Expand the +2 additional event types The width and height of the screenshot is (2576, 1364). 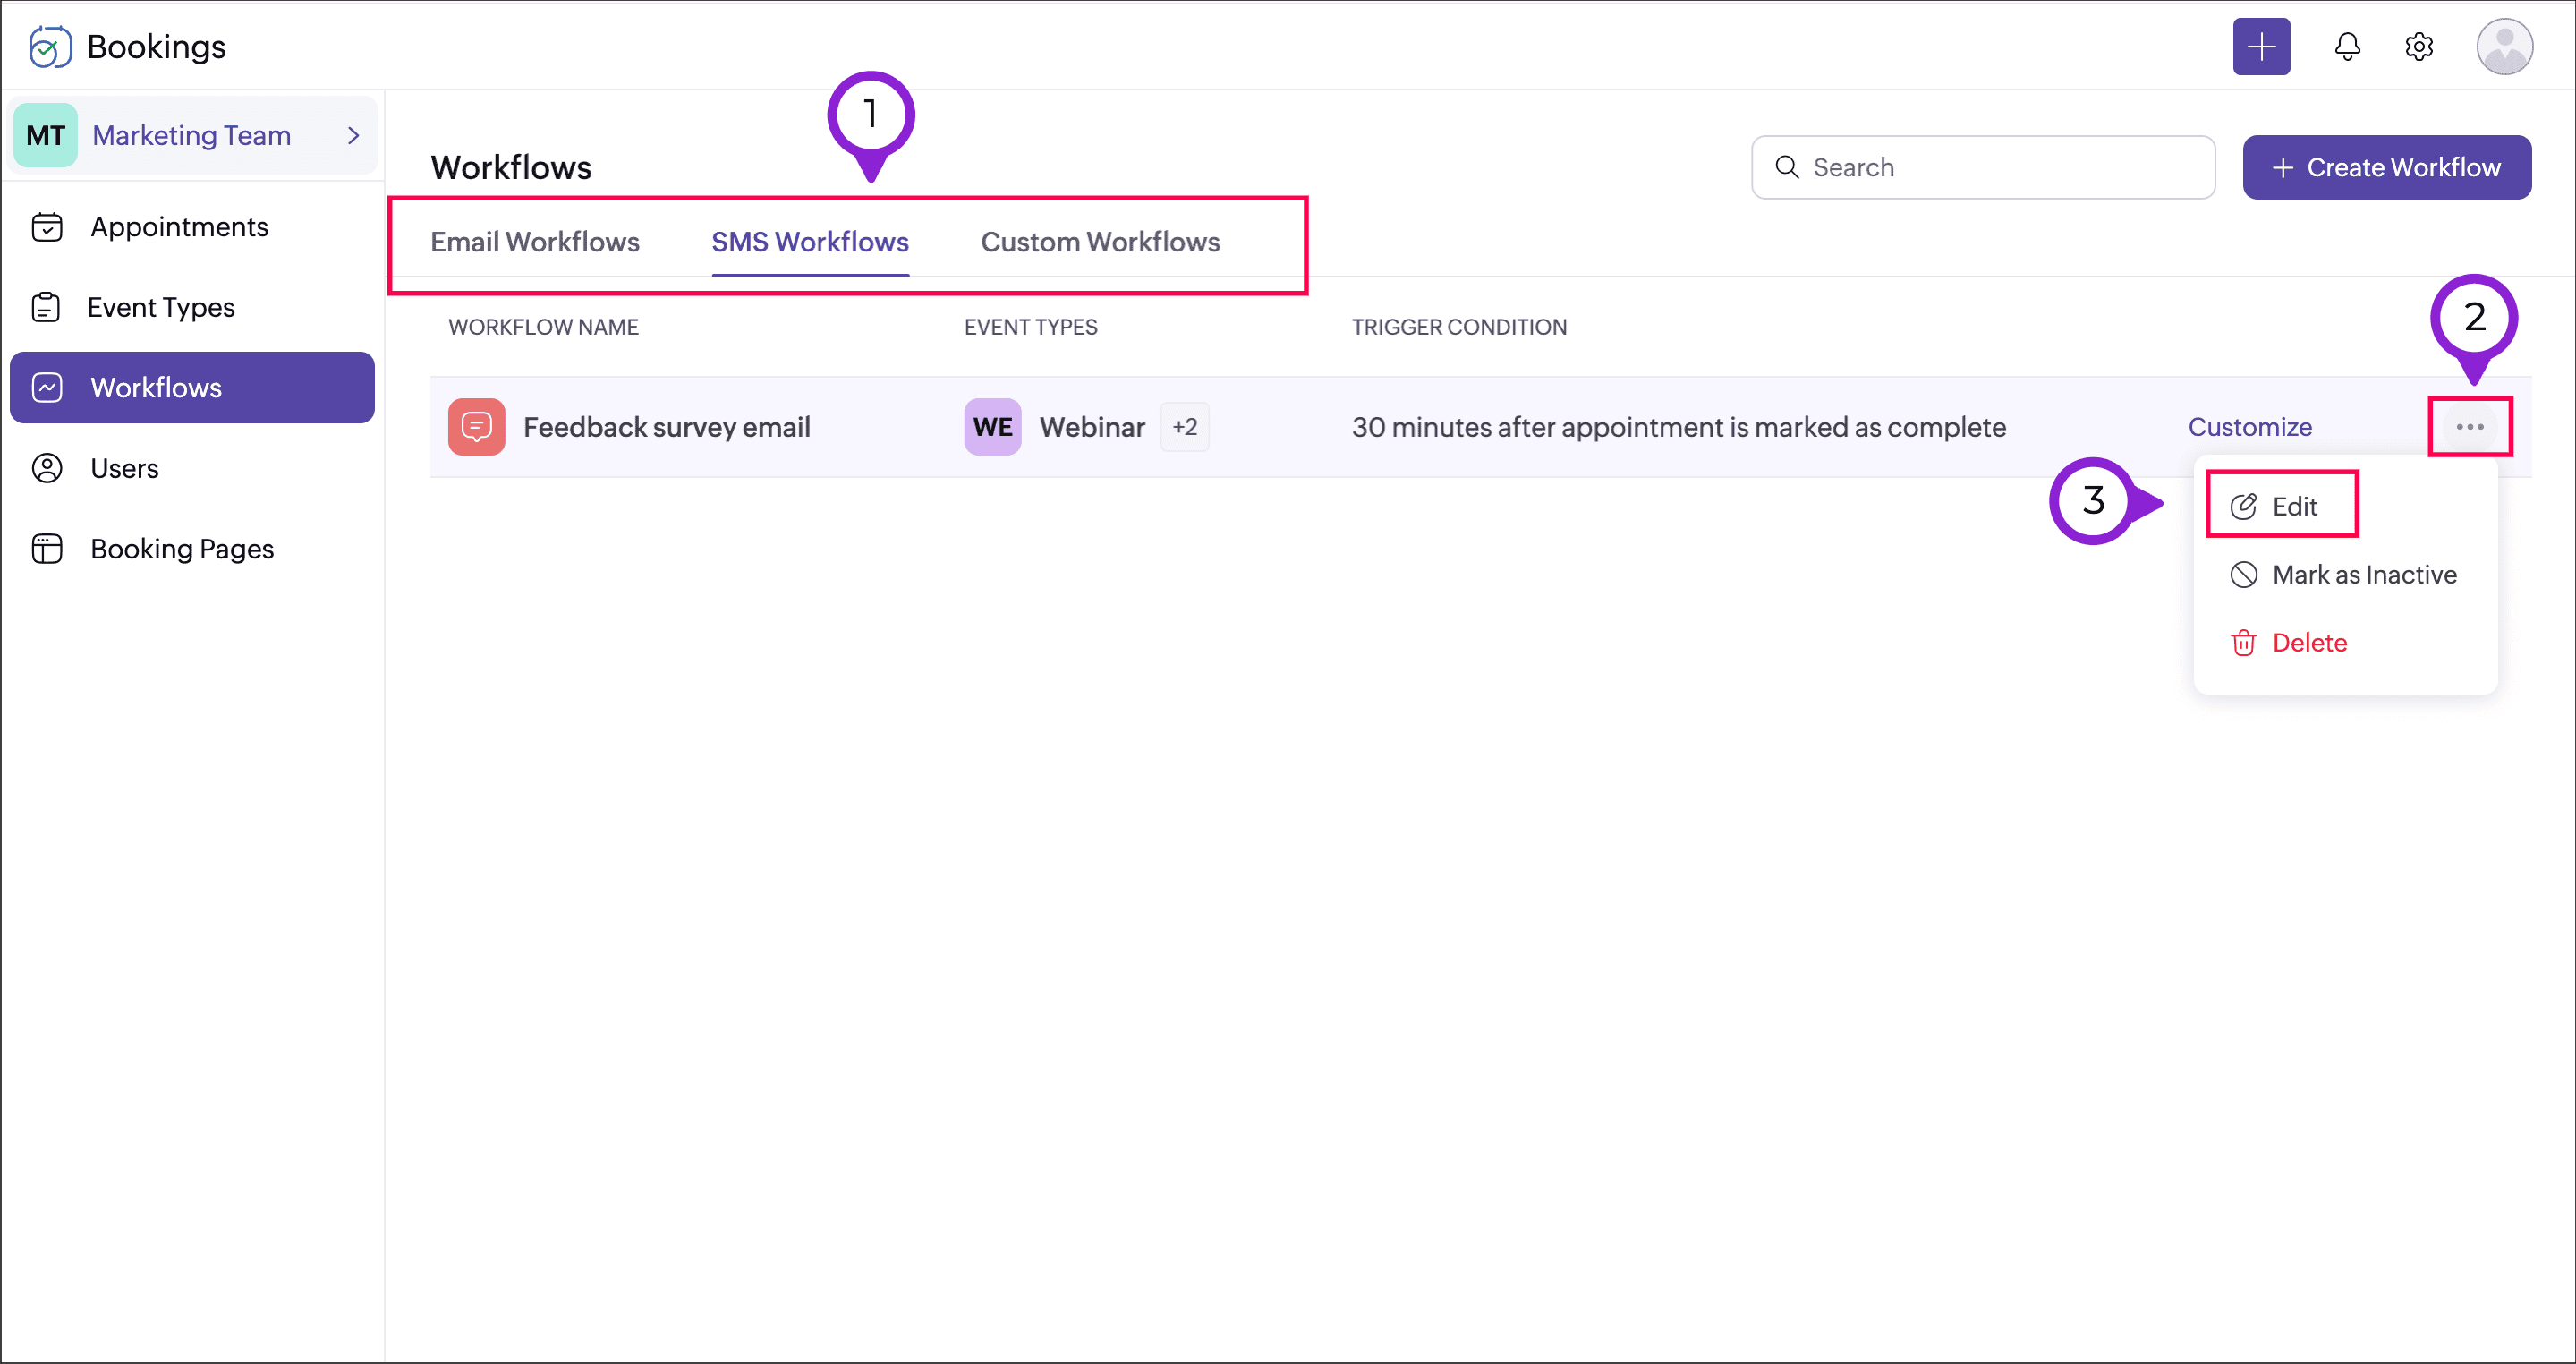pyautogui.click(x=1184, y=427)
